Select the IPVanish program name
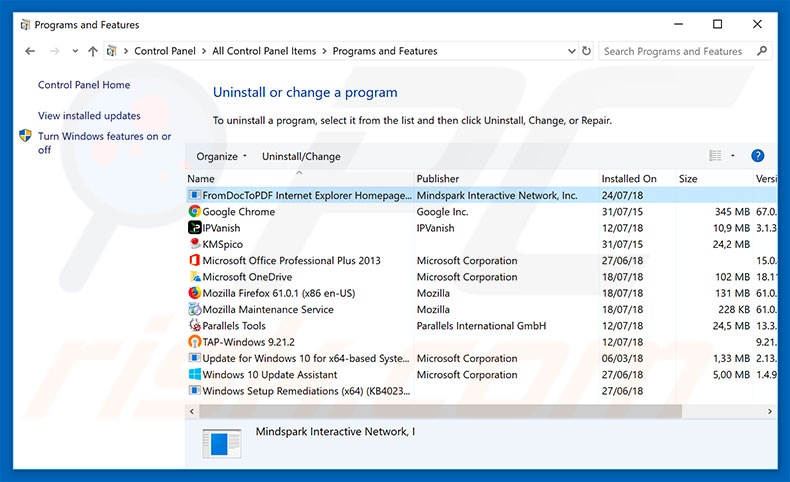The width and height of the screenshot is (790, 482). coord(221,228)
